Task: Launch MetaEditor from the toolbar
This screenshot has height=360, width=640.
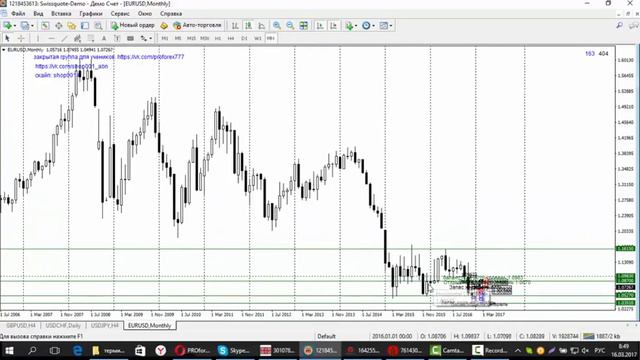Action: [x=164, y=26]
